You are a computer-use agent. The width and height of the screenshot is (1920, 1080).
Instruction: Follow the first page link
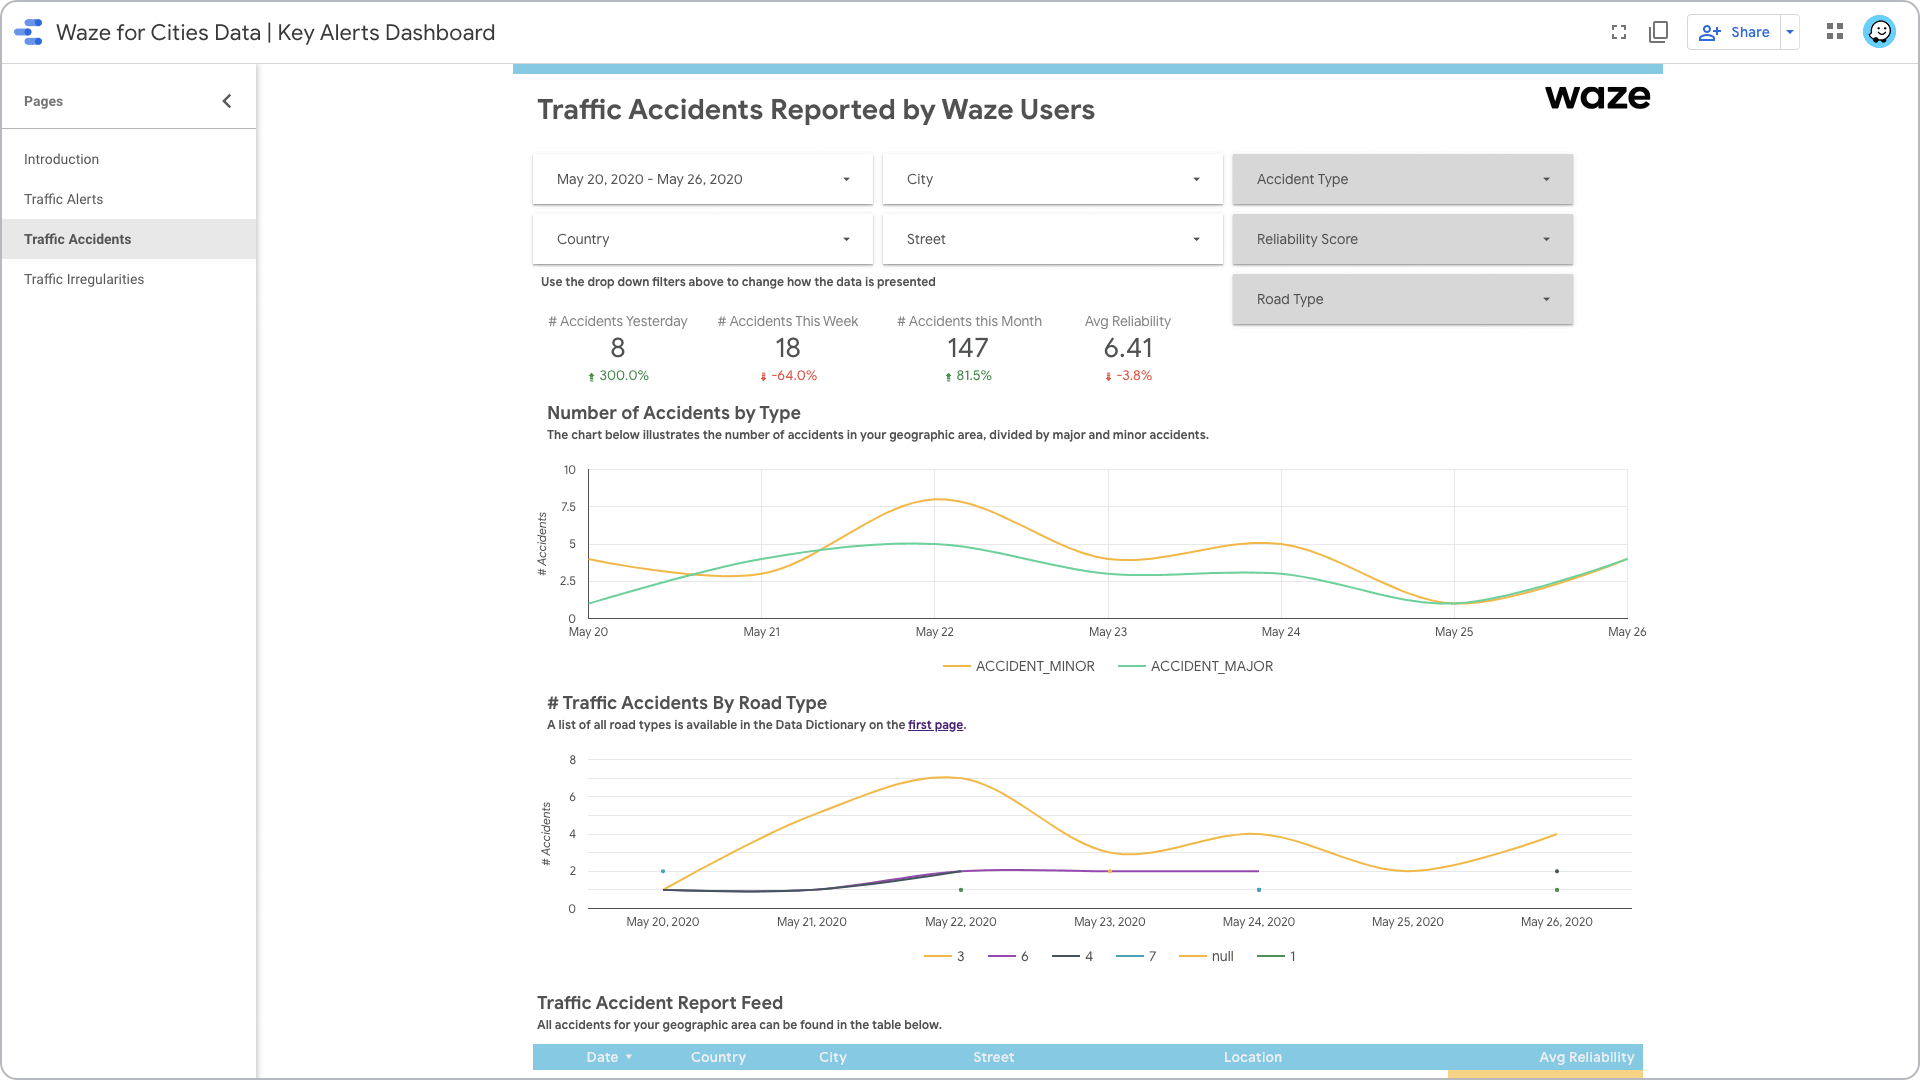pos(935,725)
